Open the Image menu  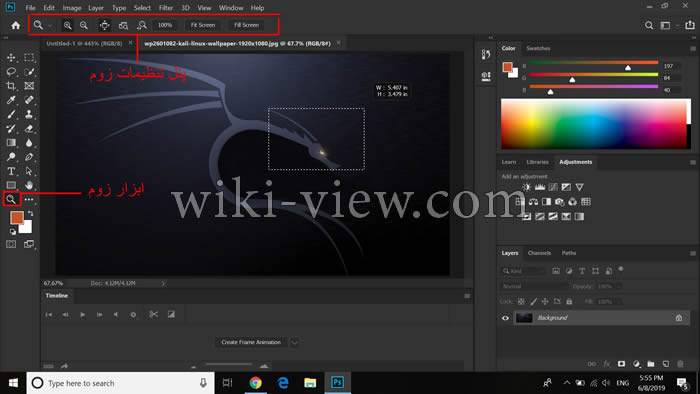[71, 8]
